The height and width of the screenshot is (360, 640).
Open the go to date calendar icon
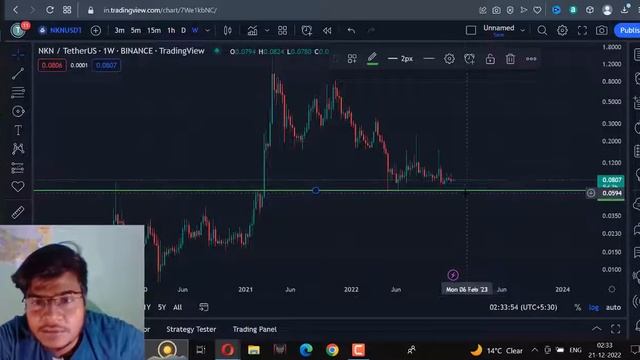(x=203, y=307)
